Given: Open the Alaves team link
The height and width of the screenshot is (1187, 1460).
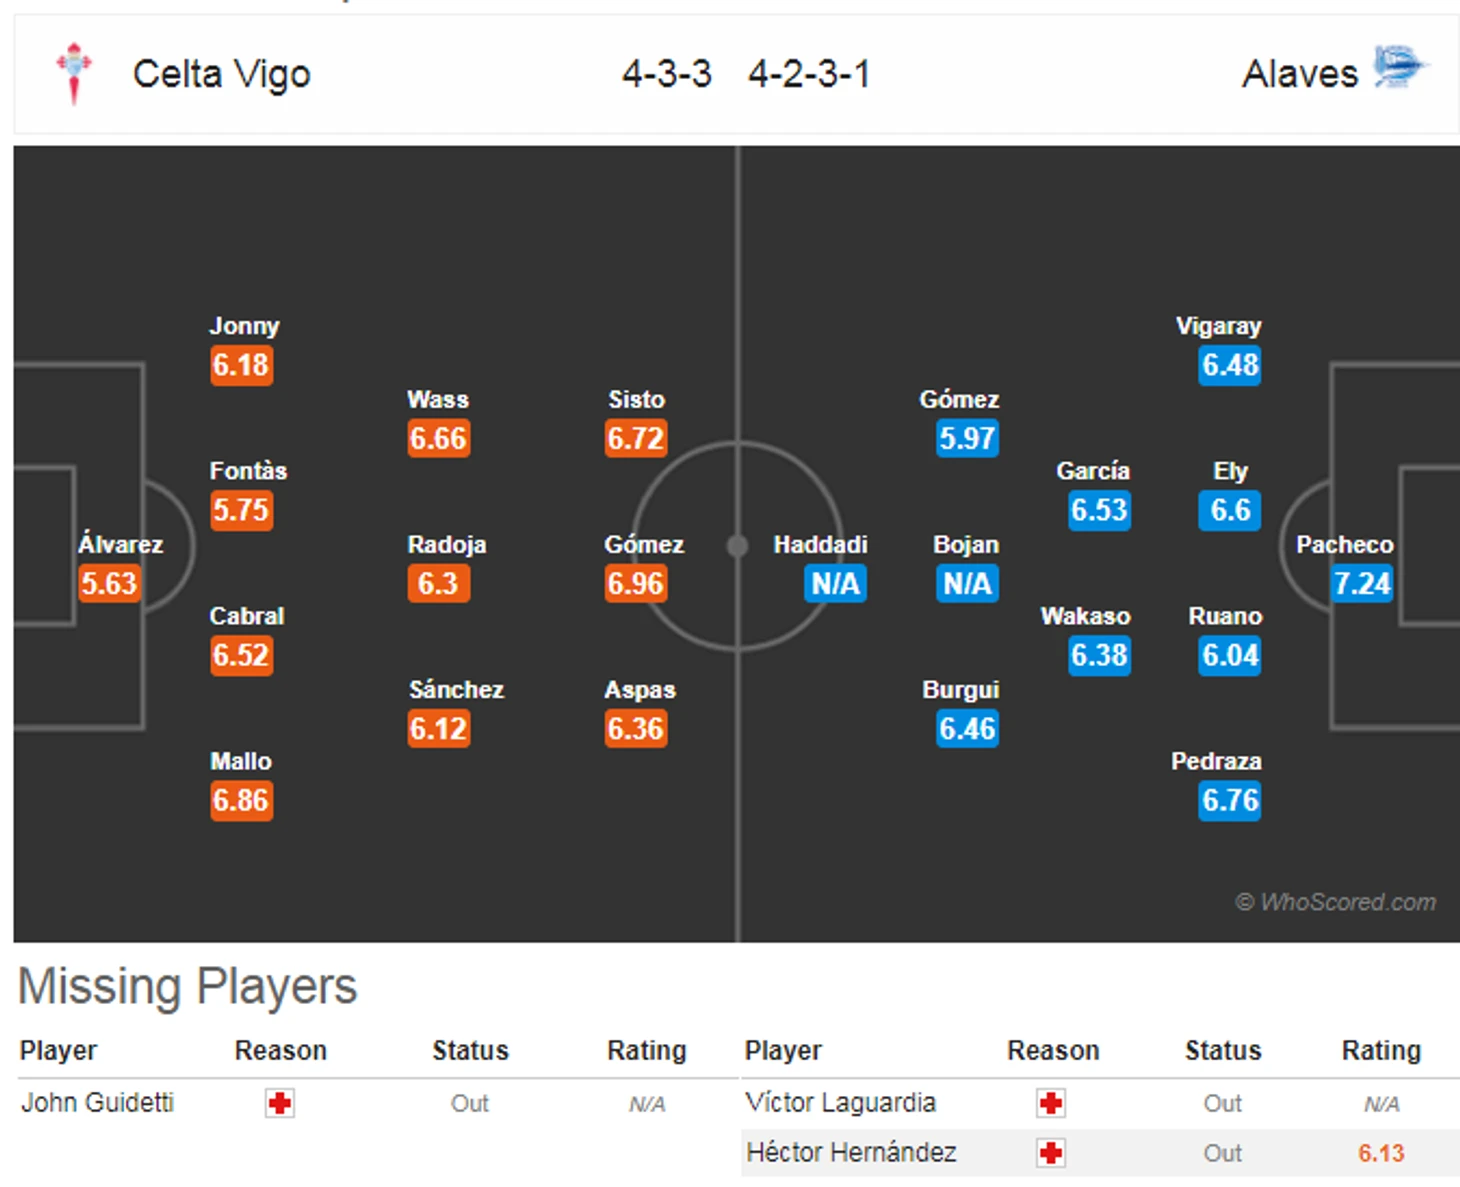Looking at the screenshot, I should tap(1300, 74).
